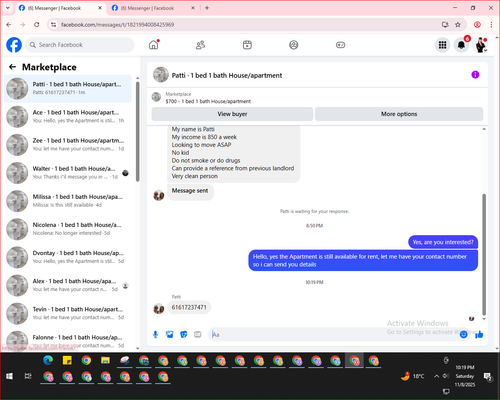500x400 pixels.
Task: Go forward with the browser forward arrow
Action: 23,25
